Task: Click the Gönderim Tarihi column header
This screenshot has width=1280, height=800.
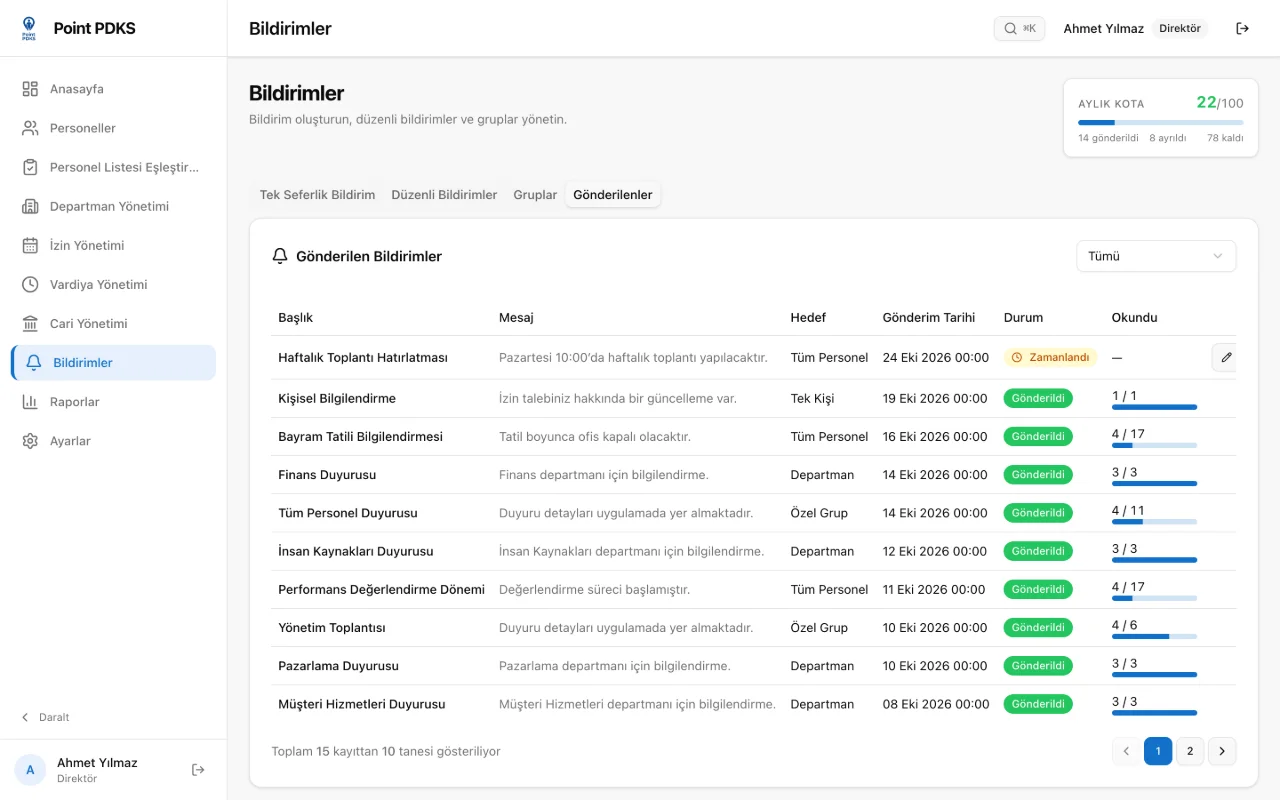Action: pyautogui.click(x=928, y=317)
